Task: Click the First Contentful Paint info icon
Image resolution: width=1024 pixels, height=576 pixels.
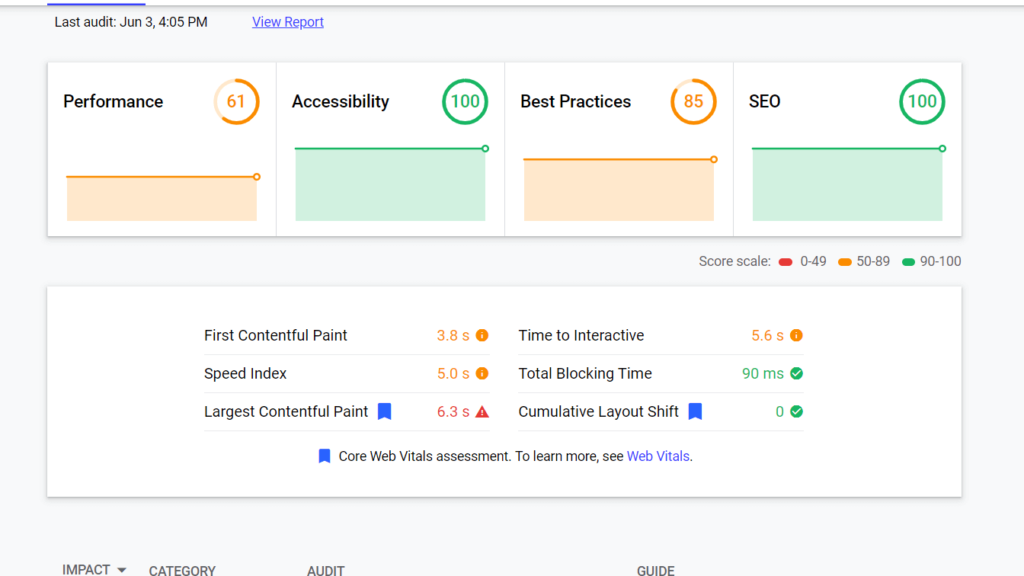Action: (x=482, y=335)
